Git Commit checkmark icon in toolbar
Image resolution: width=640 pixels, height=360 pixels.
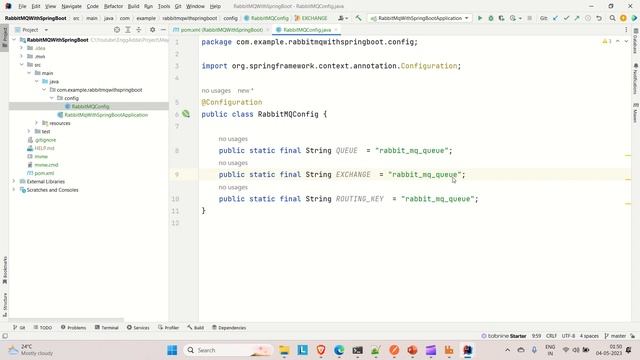point(566,18)
